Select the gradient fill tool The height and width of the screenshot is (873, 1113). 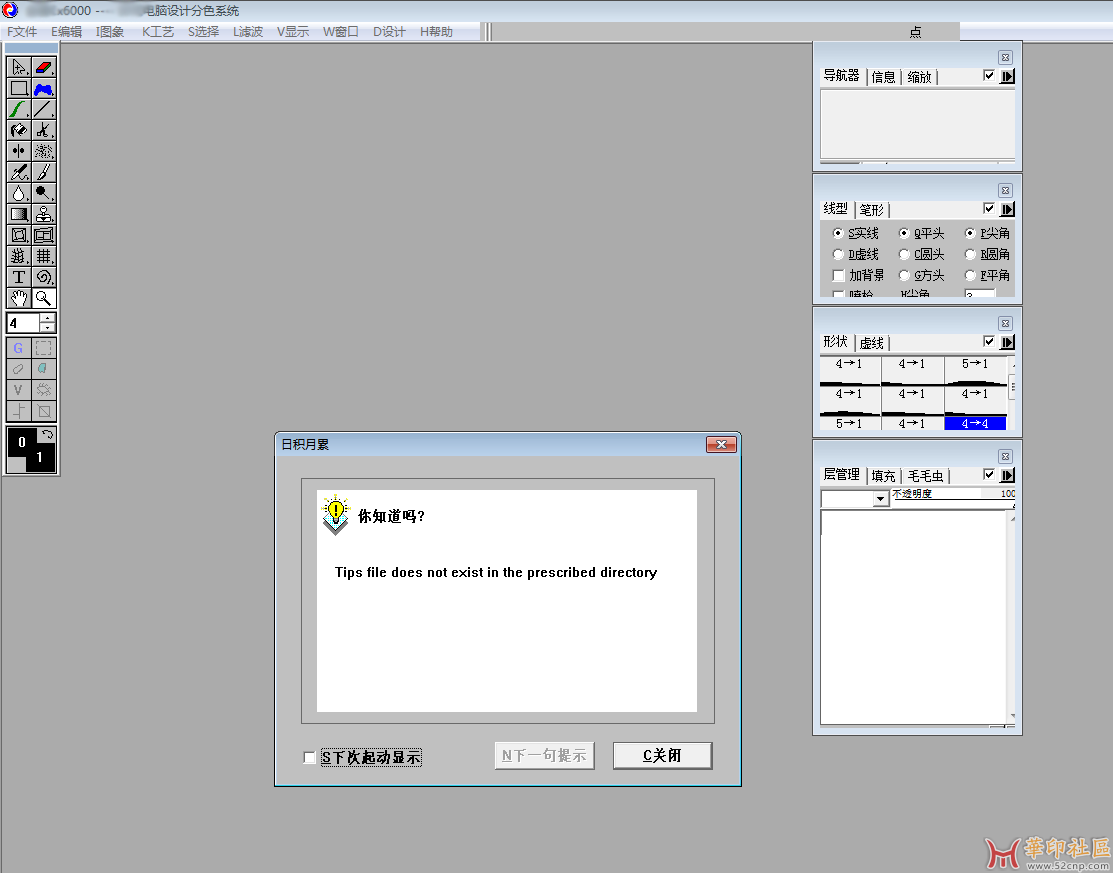point(19,214)
